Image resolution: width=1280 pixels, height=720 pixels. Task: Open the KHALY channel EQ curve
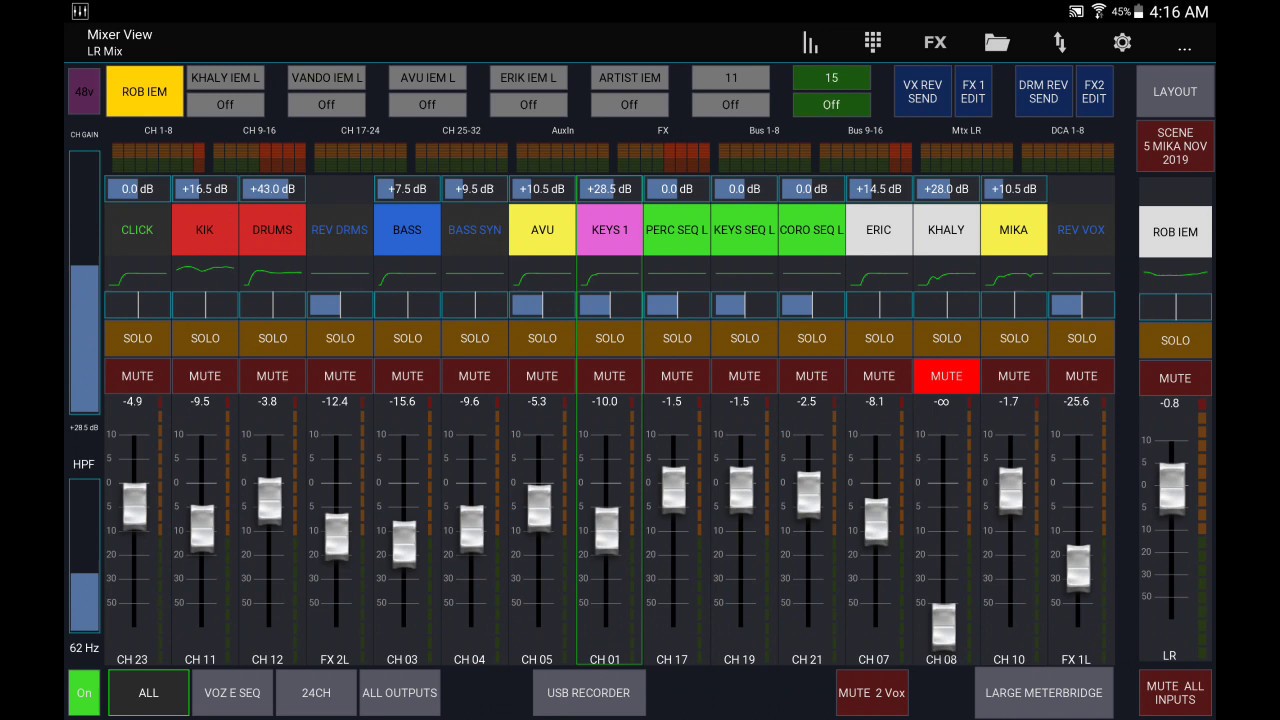point(946,274)
